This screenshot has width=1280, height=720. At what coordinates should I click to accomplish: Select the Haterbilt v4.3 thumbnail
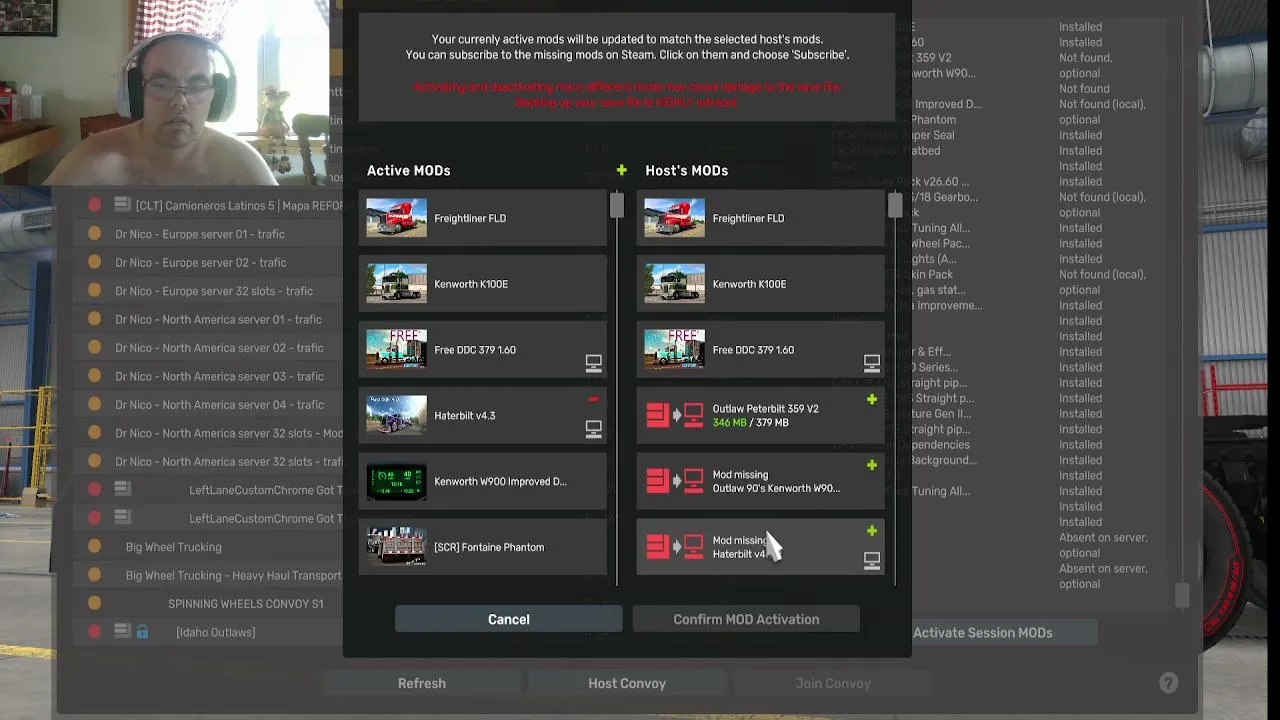coord(396,415)
